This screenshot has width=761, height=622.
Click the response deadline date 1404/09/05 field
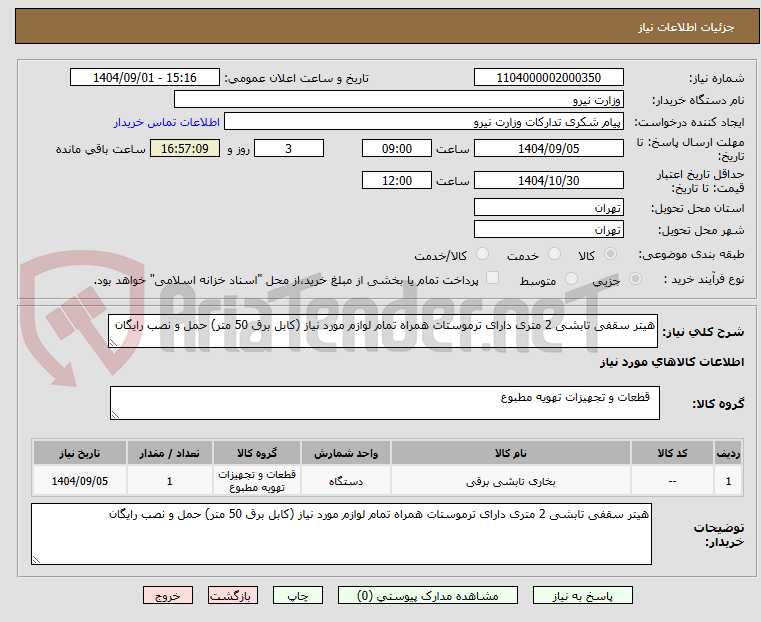pyautogui.click(x=548, y=148)
